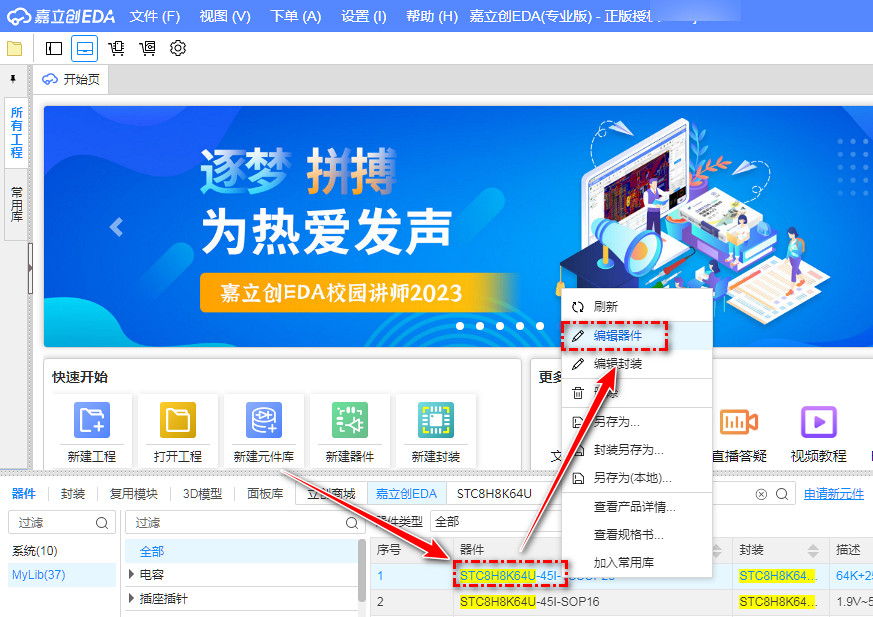Click the pin icon on left sidebar
This screenshot has height=617, width=873.
point(13,79)
